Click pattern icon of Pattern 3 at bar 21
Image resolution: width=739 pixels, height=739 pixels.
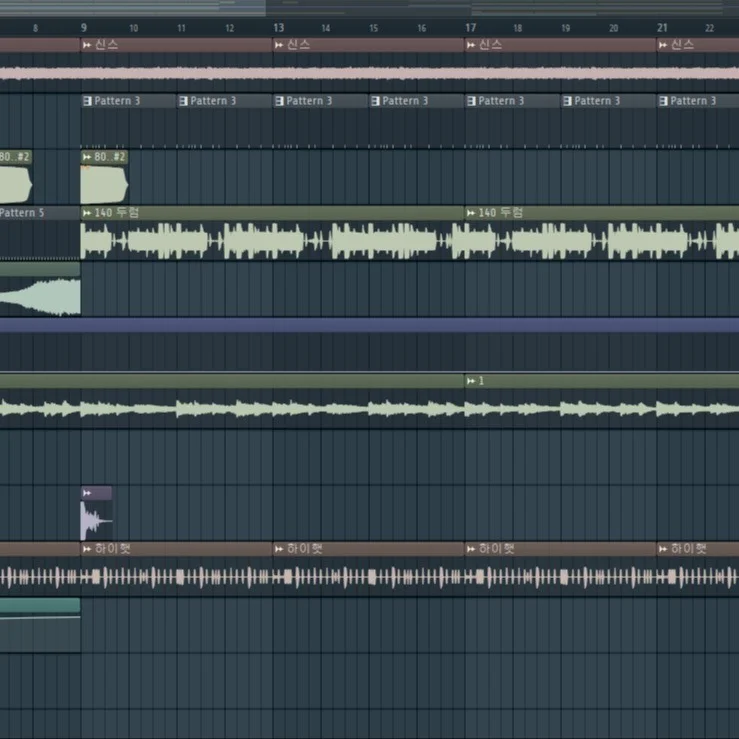664,101
